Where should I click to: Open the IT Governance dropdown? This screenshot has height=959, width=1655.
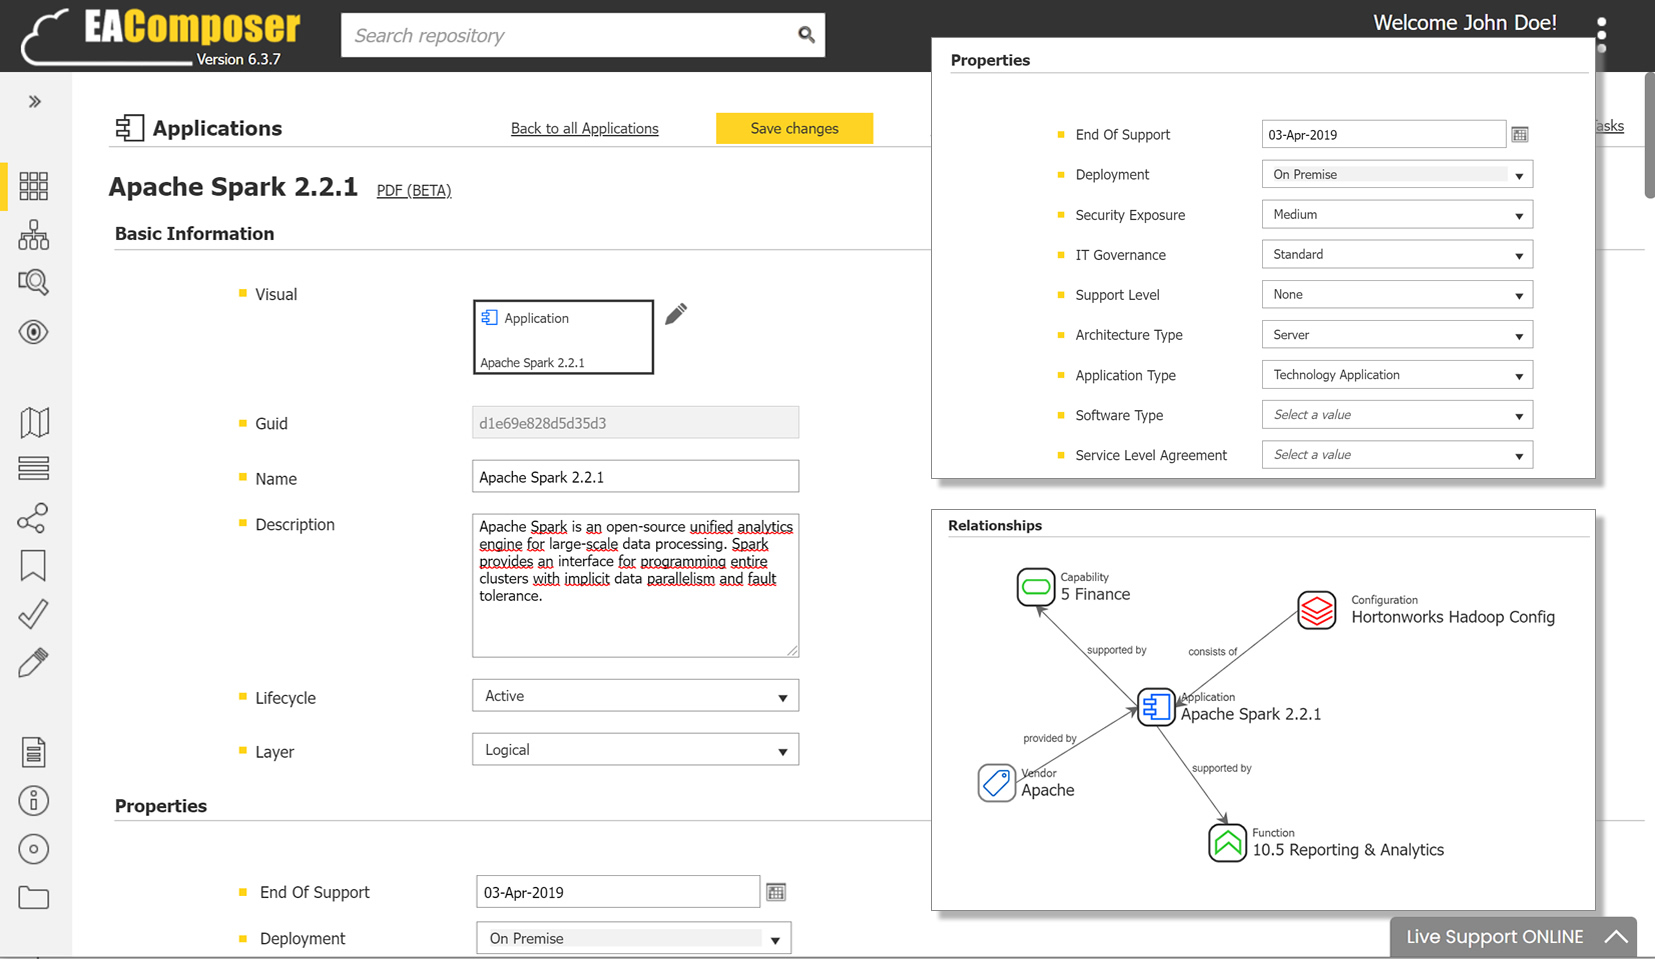tap(1397, 254)
